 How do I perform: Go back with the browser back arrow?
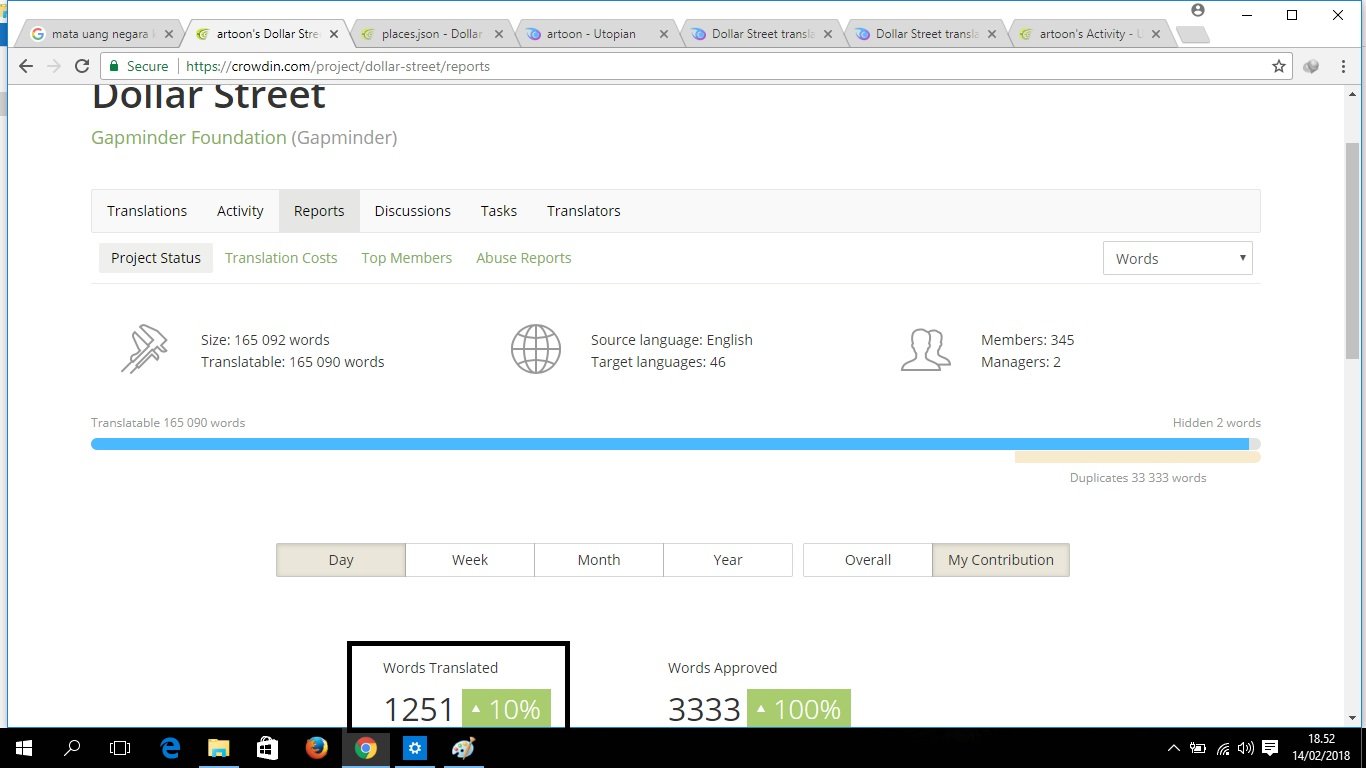[x=26, y=66]
